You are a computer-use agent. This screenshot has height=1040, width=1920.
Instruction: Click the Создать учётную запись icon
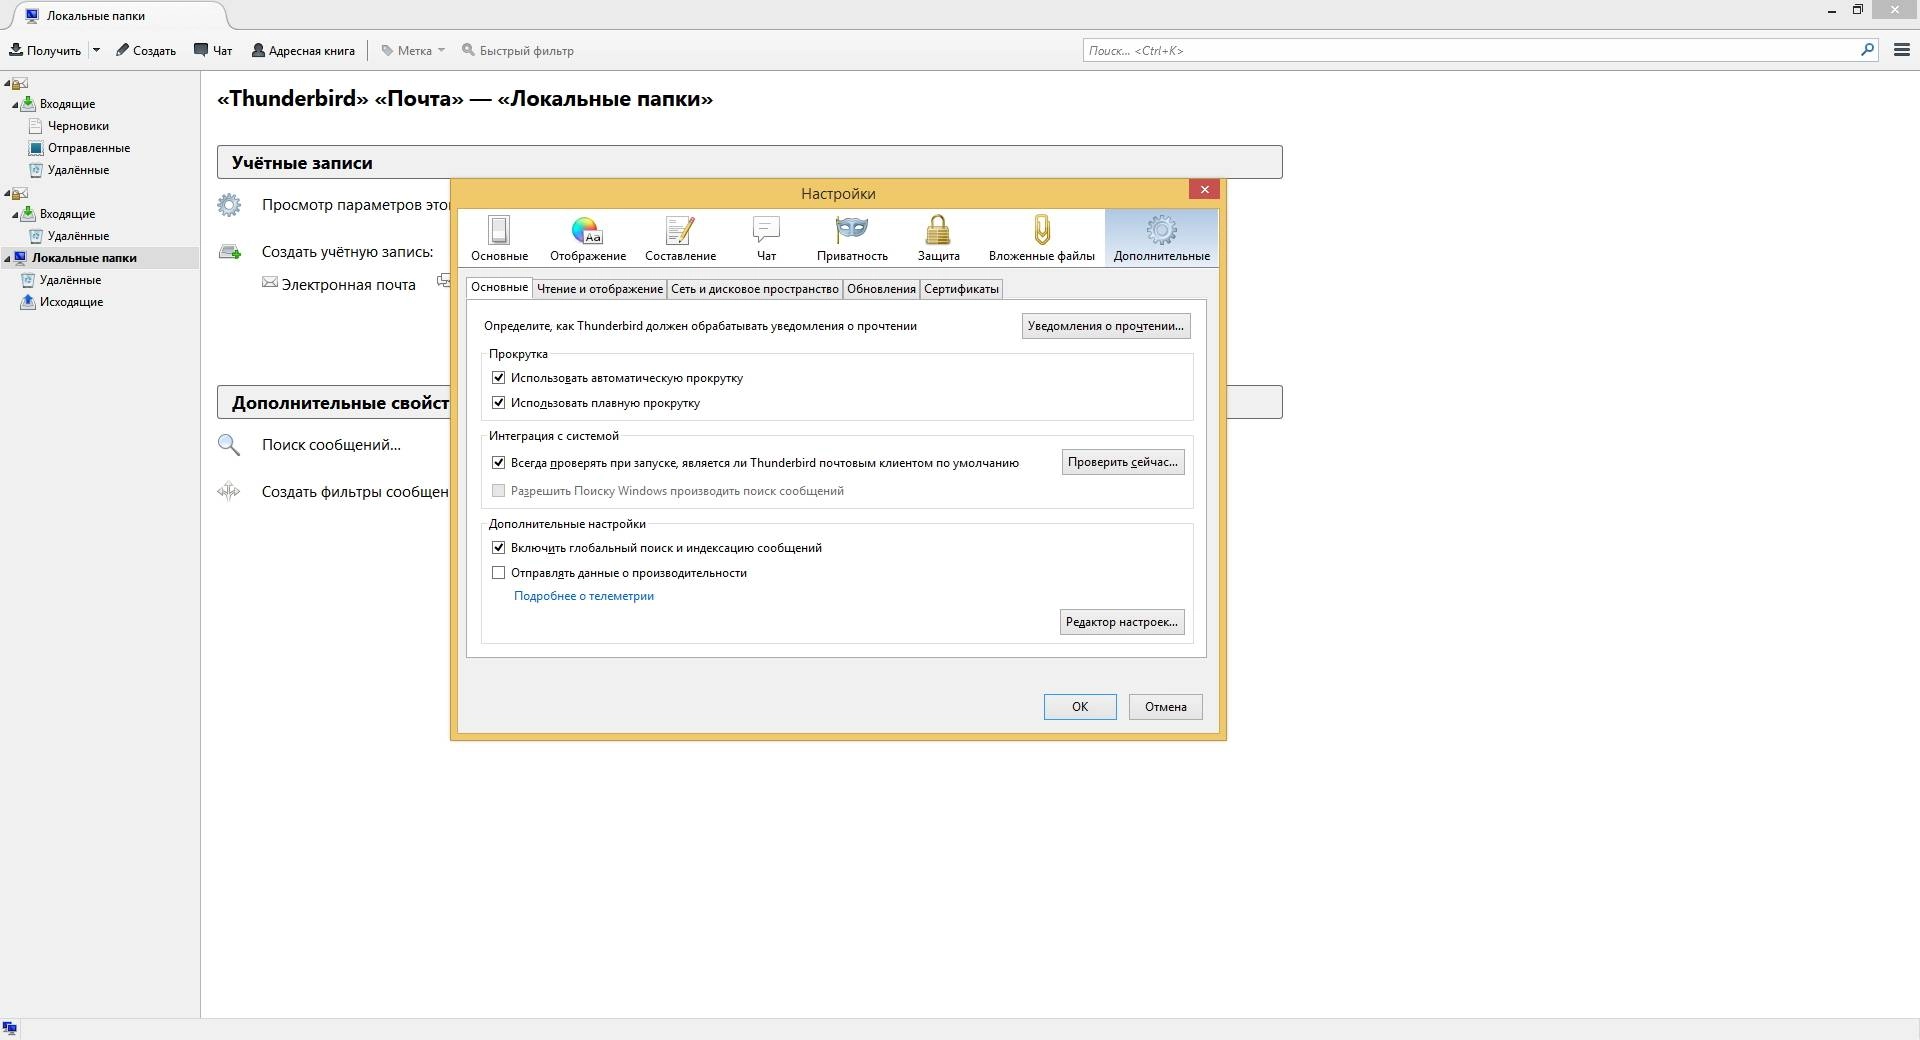[x=230, y=252]
